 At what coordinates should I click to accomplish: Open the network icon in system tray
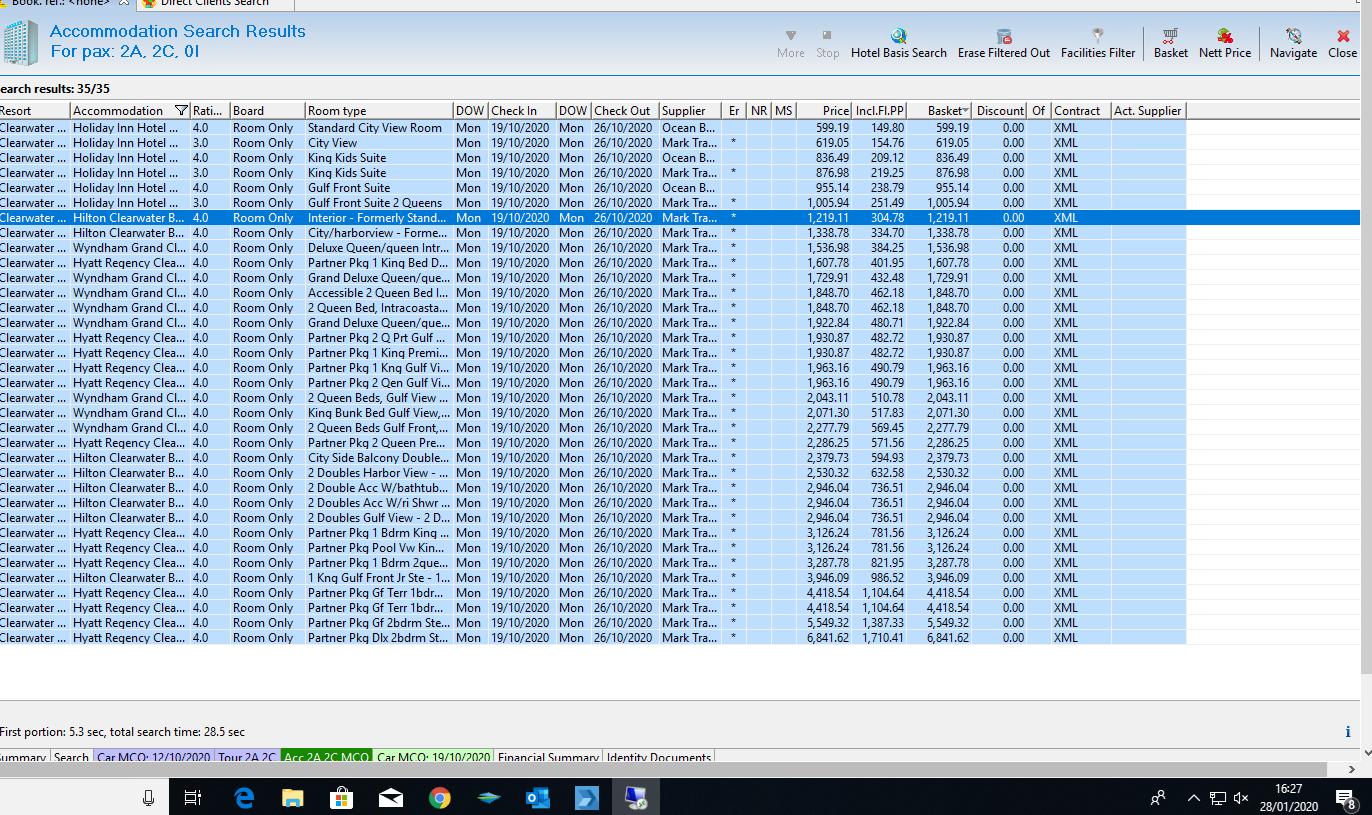coord(1217,798)
